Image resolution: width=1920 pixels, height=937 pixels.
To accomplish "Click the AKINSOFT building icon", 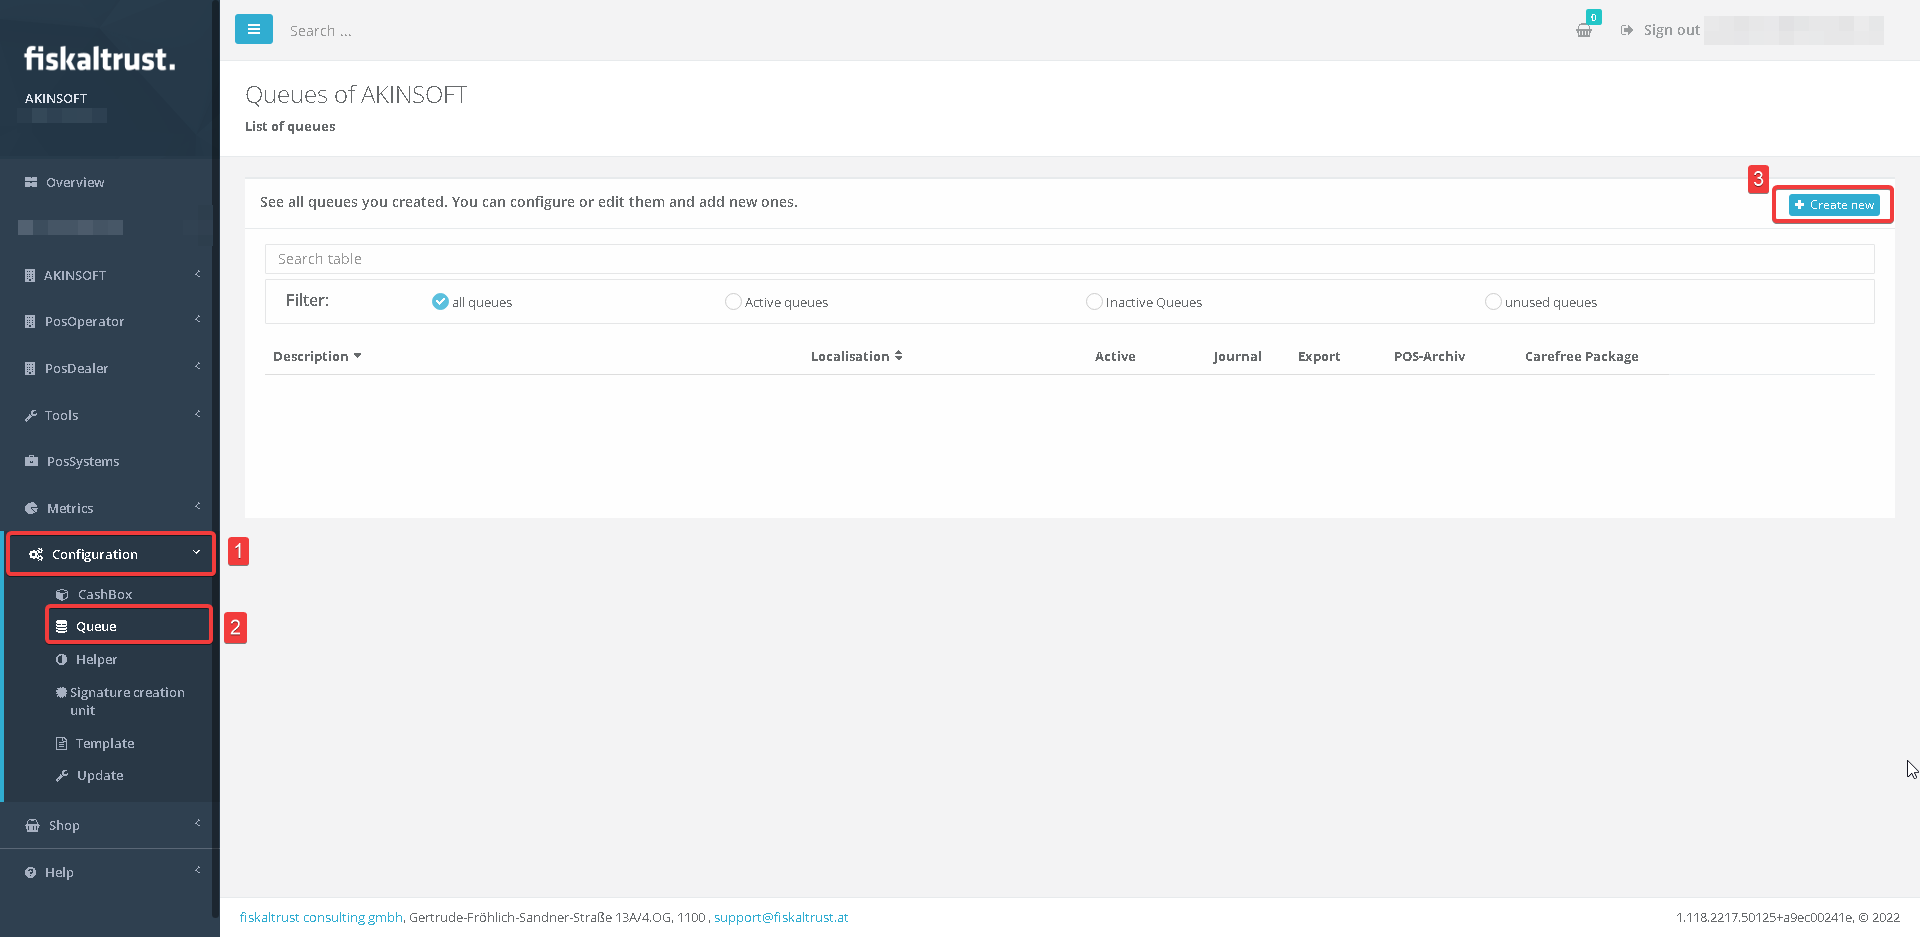I will coord(30,275).
